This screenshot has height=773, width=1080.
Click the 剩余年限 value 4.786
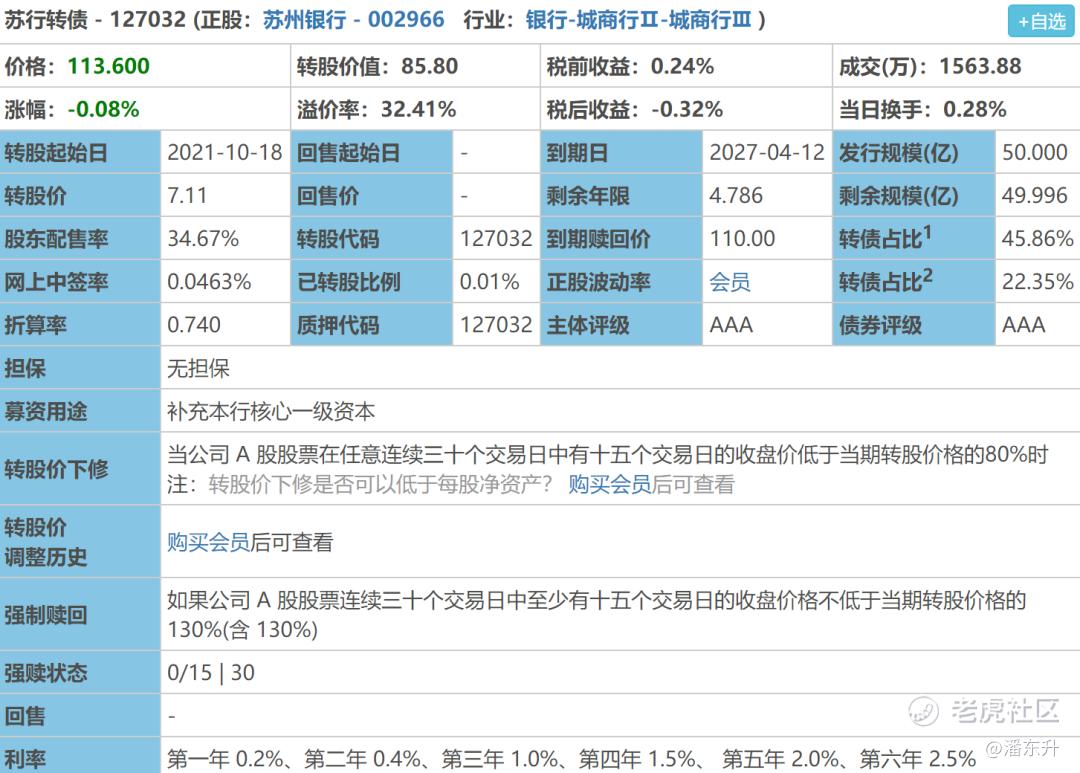click(x=736, y=196)
